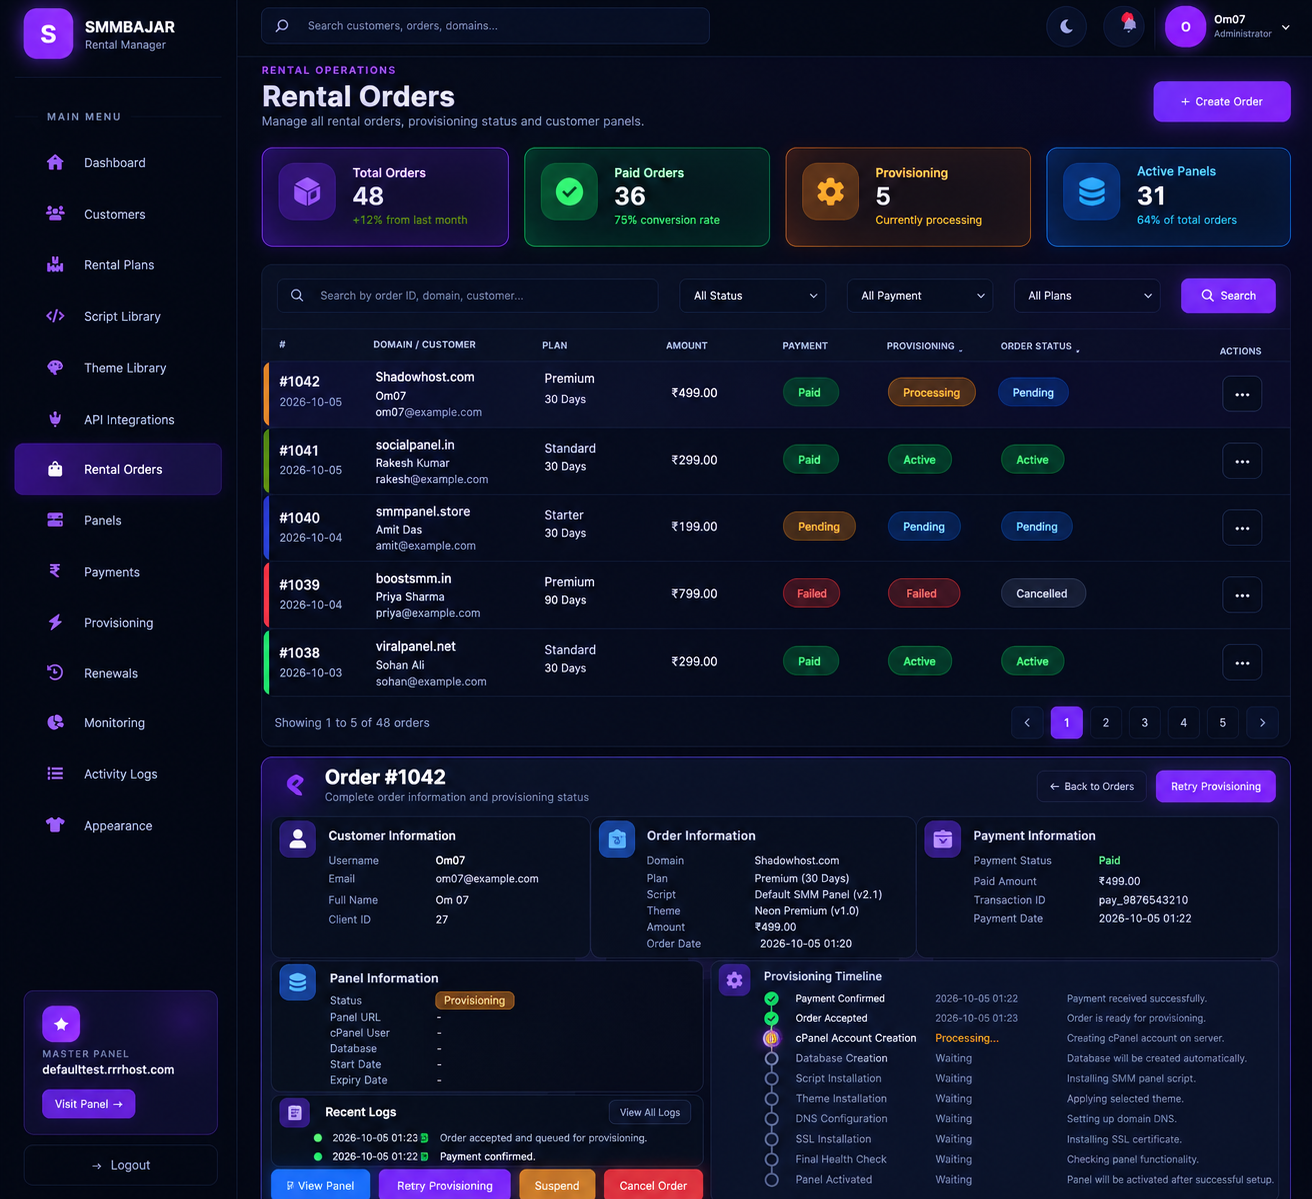Select Activity Logs in the sidebar
Viewport: 1312px width, 1199px height.
click(x=118, y=774)
